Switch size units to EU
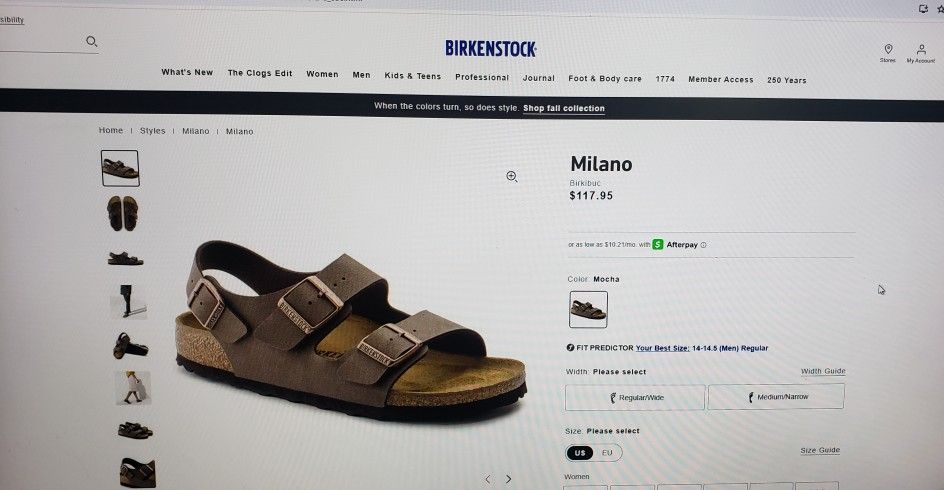 [x=607, y=453]
